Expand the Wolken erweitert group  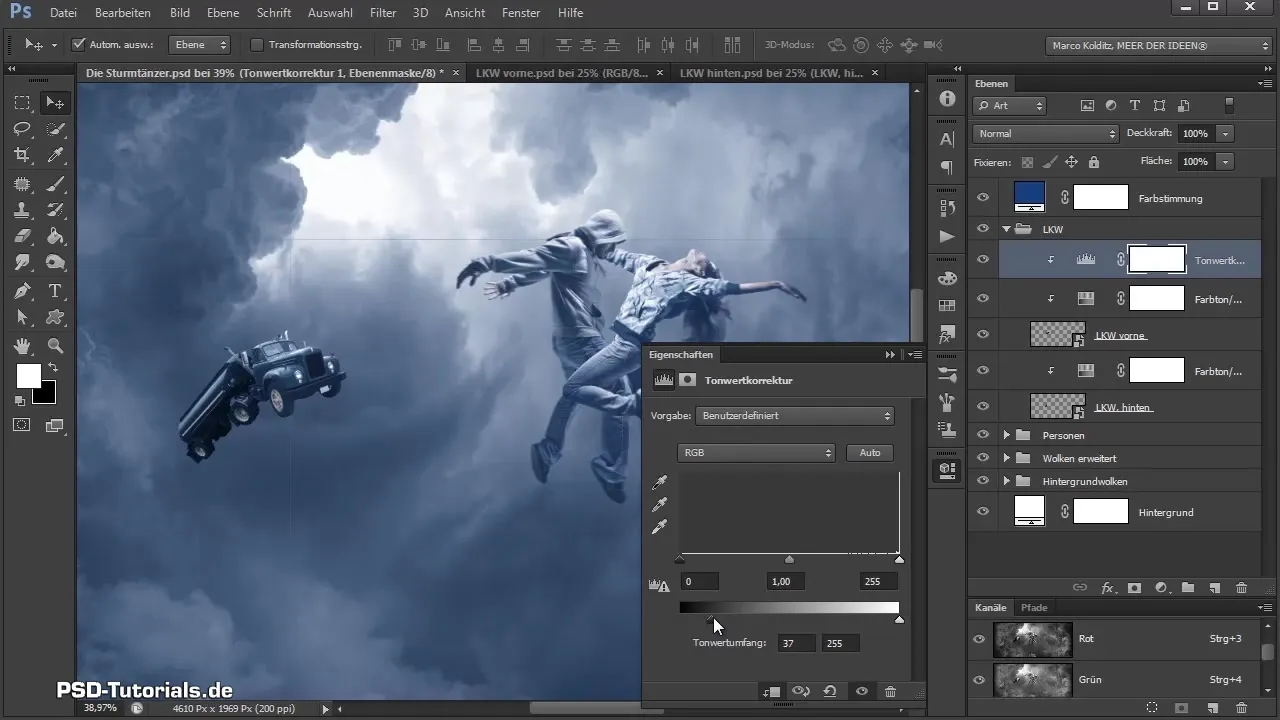coord(1007,458)
